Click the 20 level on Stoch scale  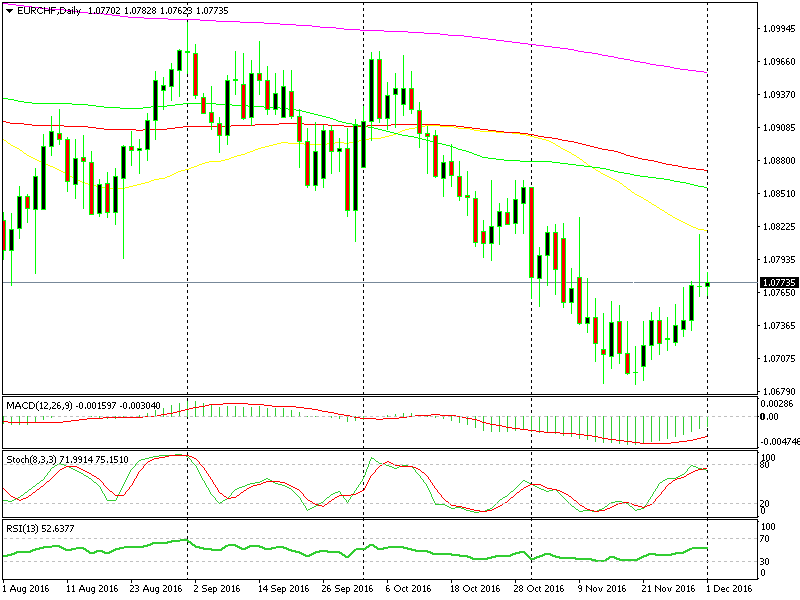pos(765,504)
